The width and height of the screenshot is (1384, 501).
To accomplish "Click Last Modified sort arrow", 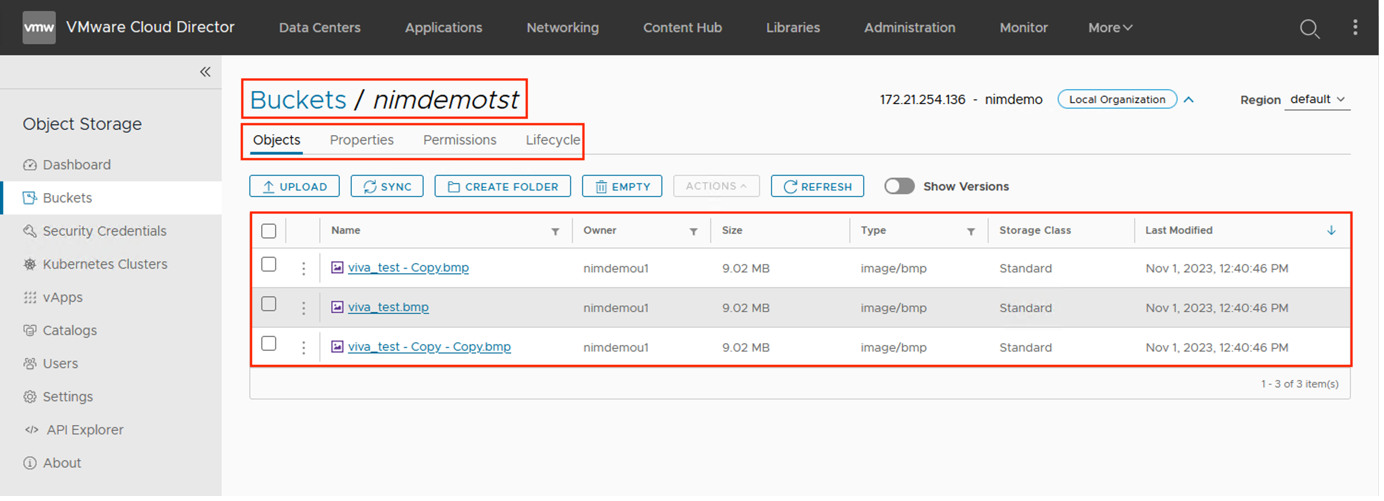I will point(1331,230).
